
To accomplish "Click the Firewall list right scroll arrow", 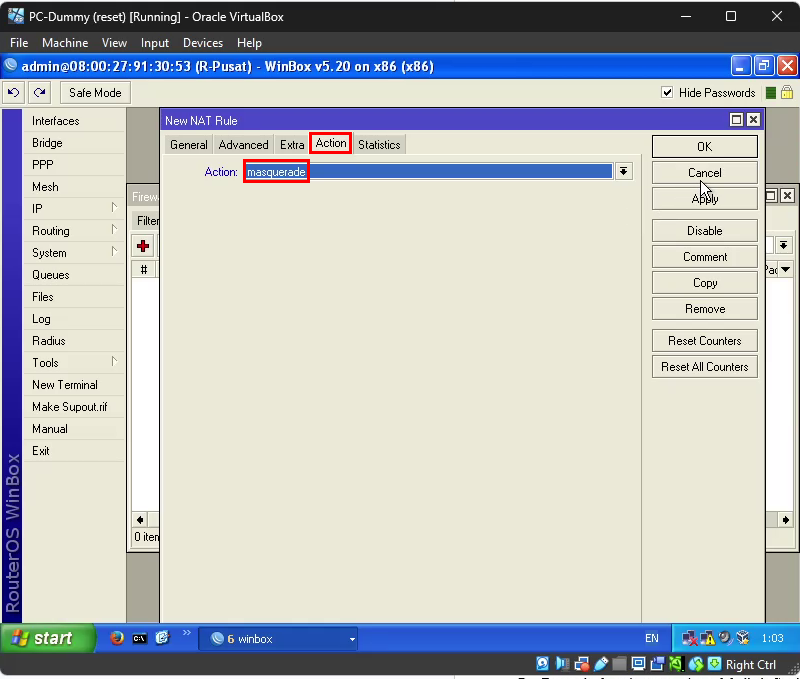I will click(x=785, y=520).
